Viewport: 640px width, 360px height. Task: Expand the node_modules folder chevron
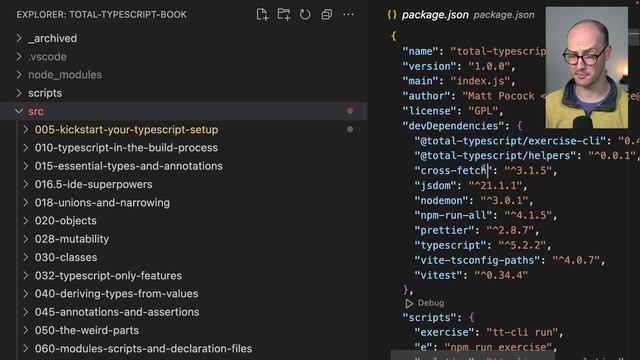click(19, 75)
